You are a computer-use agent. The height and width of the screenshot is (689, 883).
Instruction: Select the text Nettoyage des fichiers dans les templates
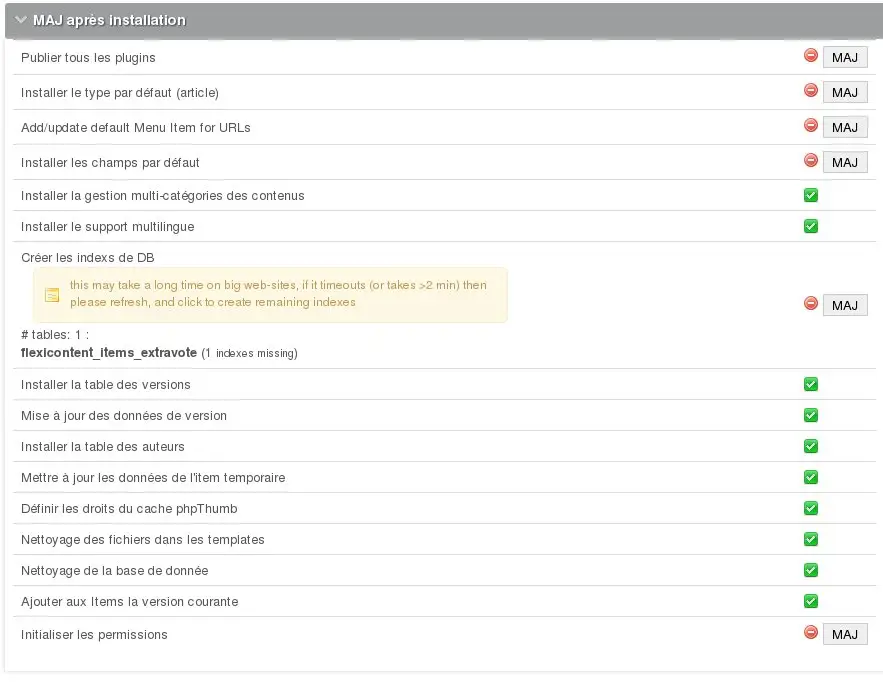(142, 539)
